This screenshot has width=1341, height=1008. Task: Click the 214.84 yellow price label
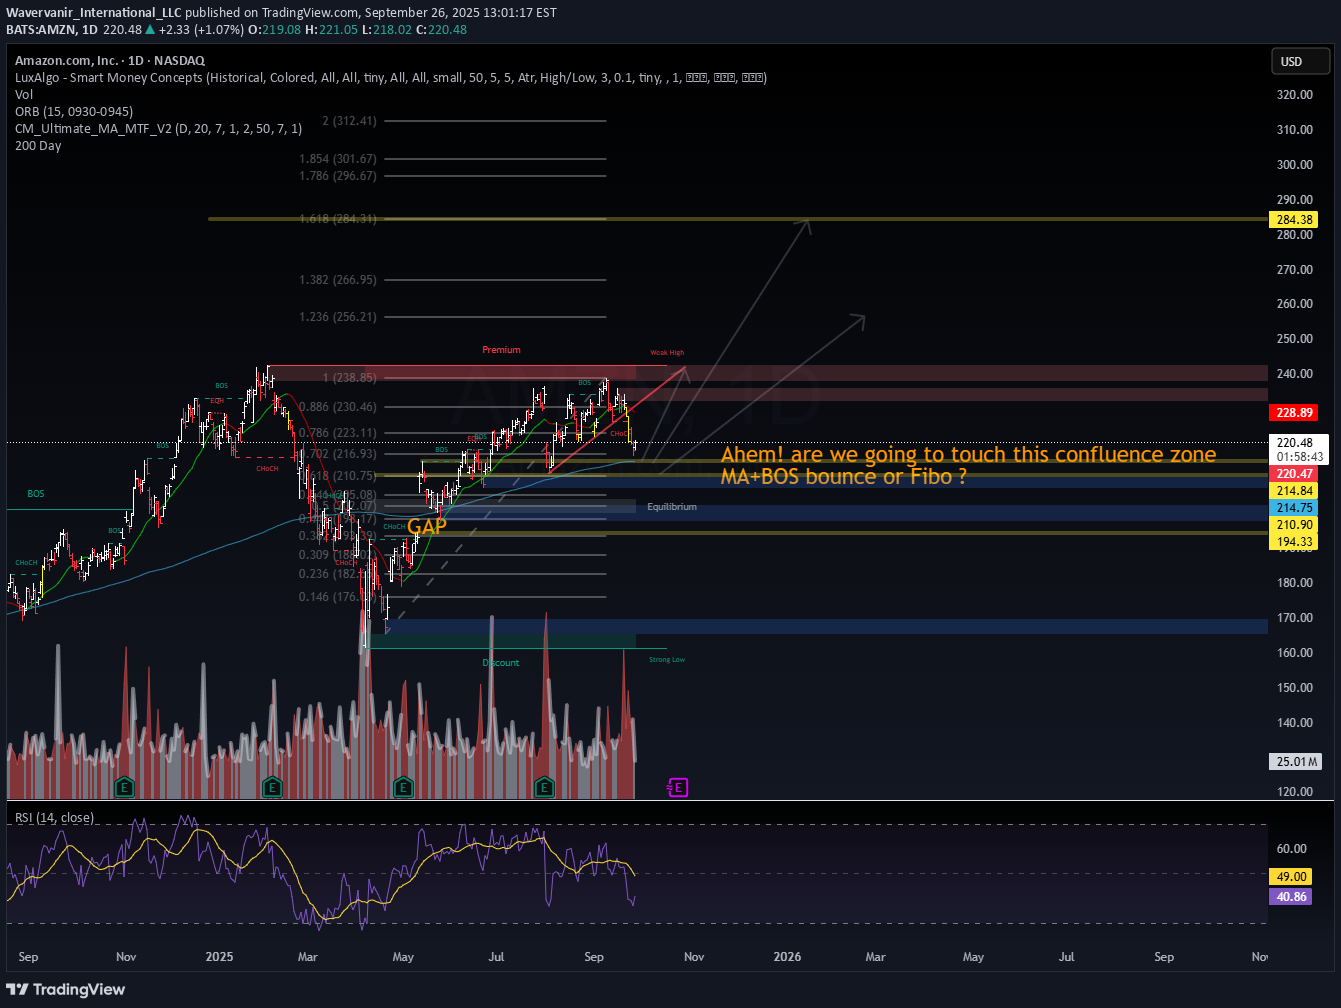click(1295, 491)
